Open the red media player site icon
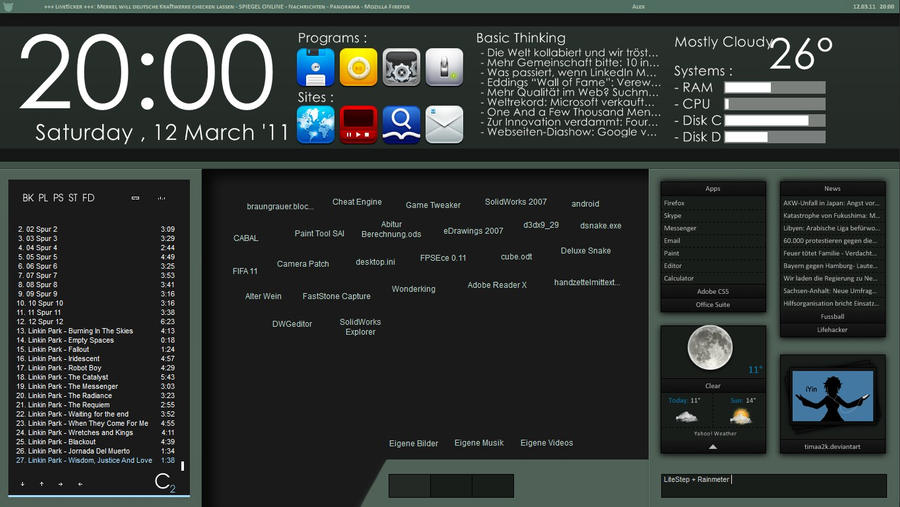 click(358, 125)
